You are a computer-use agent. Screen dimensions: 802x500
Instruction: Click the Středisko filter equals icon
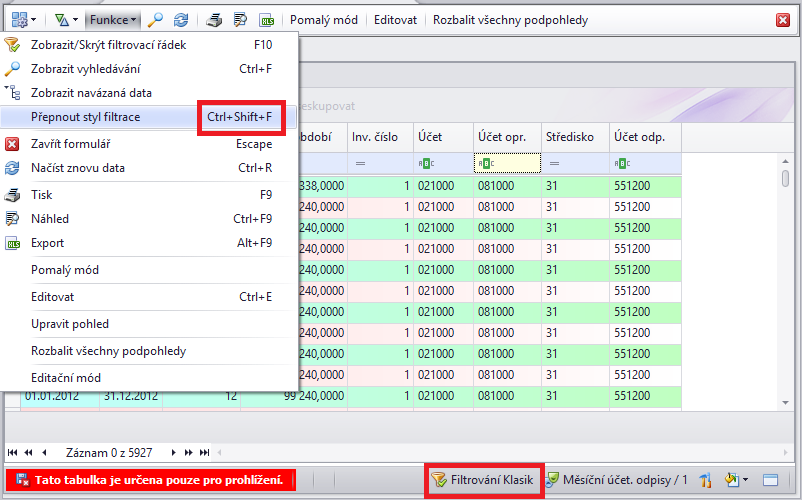click(x=554, y=164)
